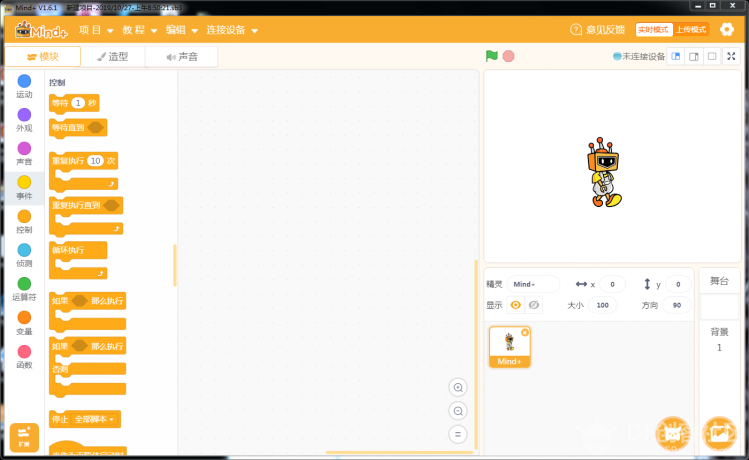Open the 编辑 menu
Viewport: 749px width, 460px height.
pyautogui.click(x=182, y=30)
